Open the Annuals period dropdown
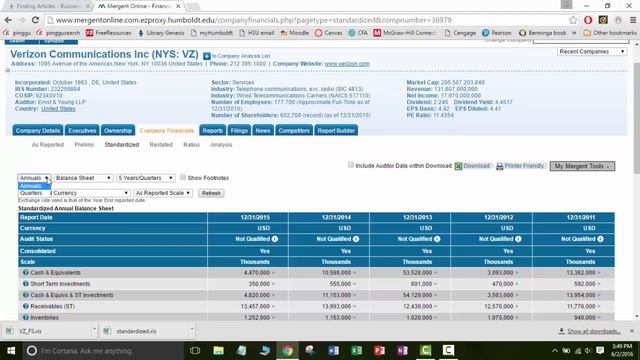 (x=34, y=178)
